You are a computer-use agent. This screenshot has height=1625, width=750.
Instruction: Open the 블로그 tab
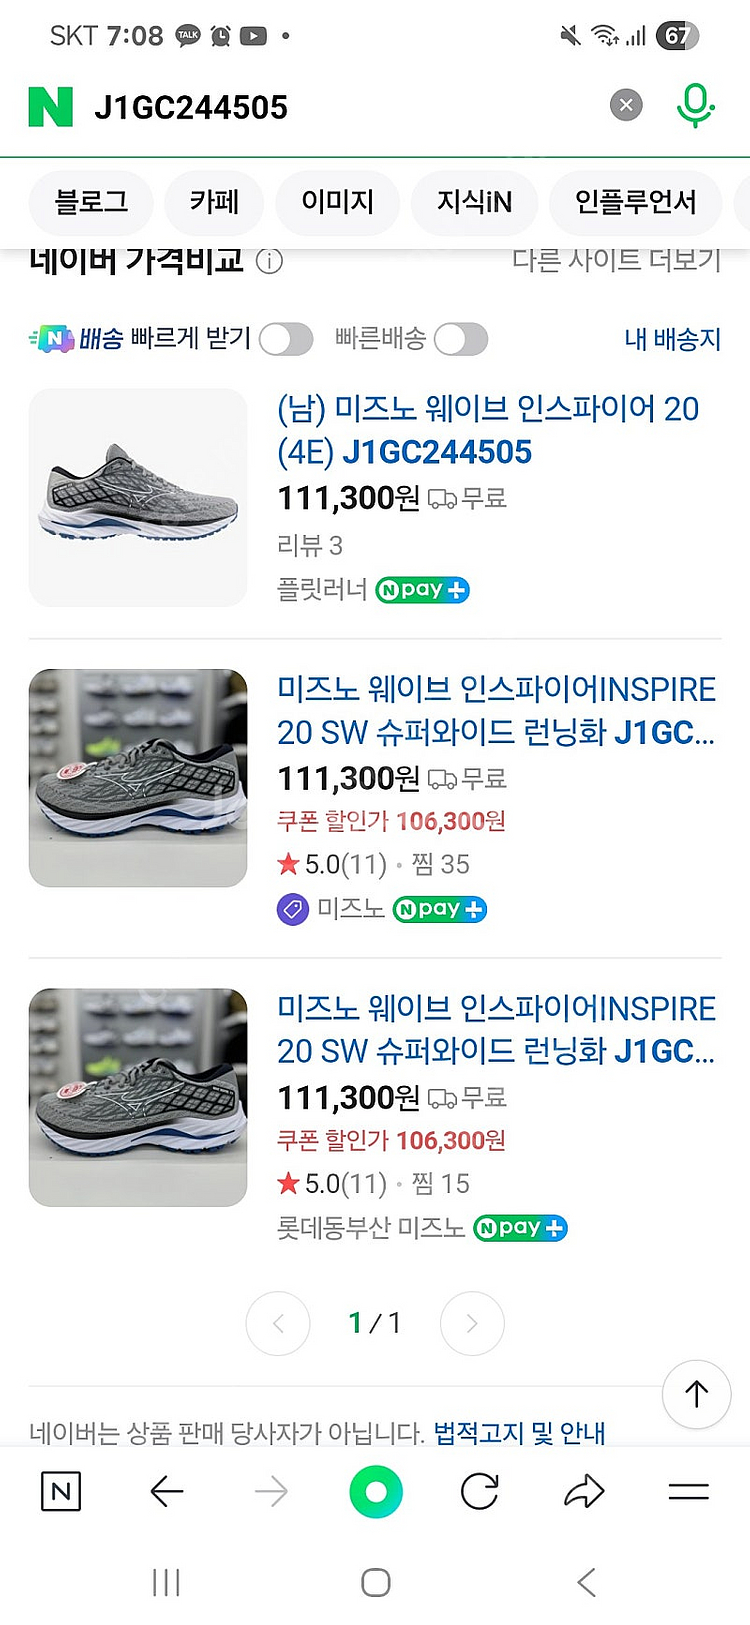point(91,202)
